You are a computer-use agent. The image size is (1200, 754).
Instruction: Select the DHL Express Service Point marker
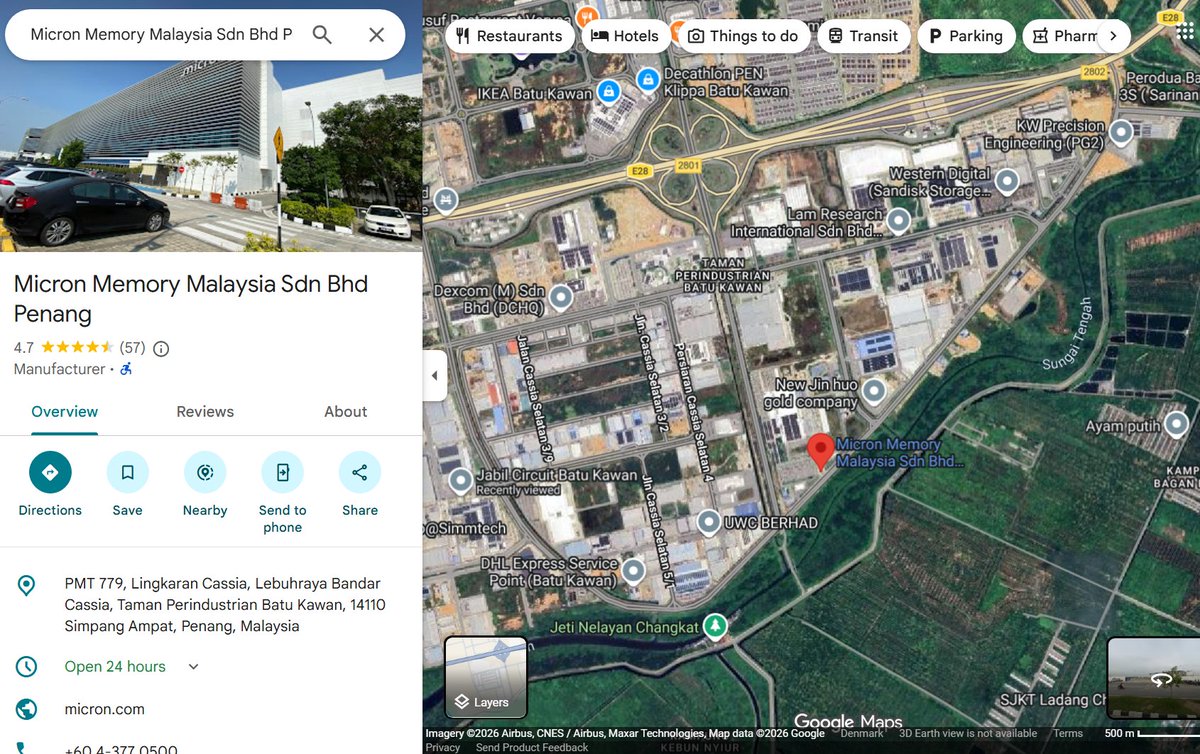point(633,571)
